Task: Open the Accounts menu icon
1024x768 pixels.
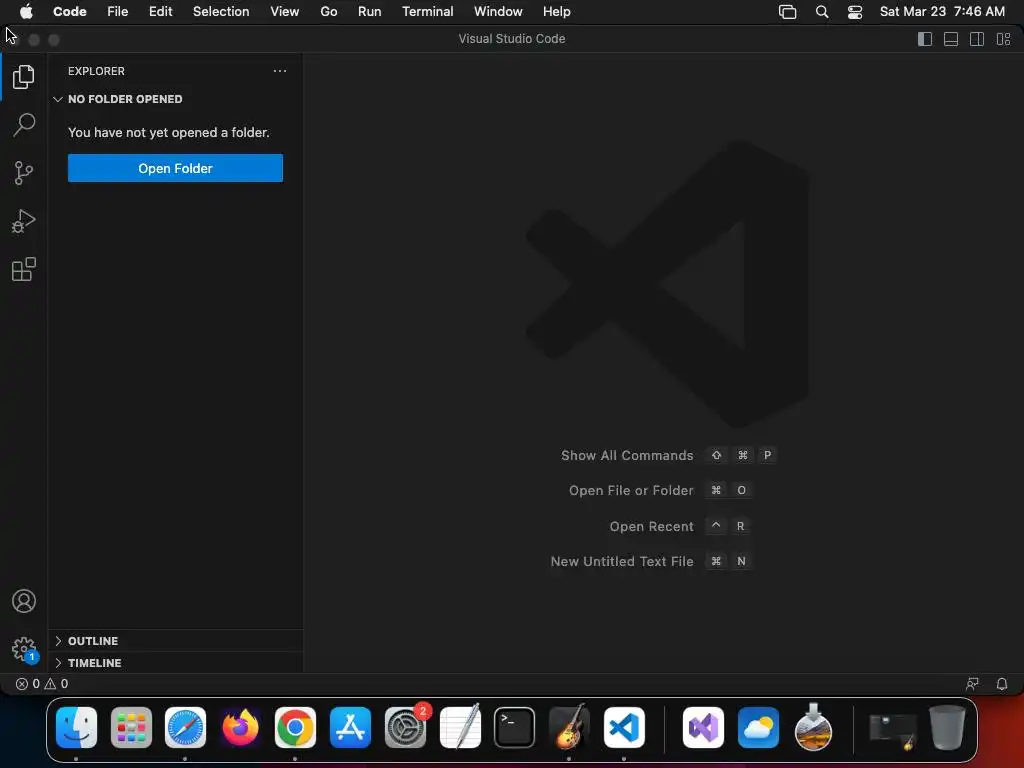Action: 24,601
